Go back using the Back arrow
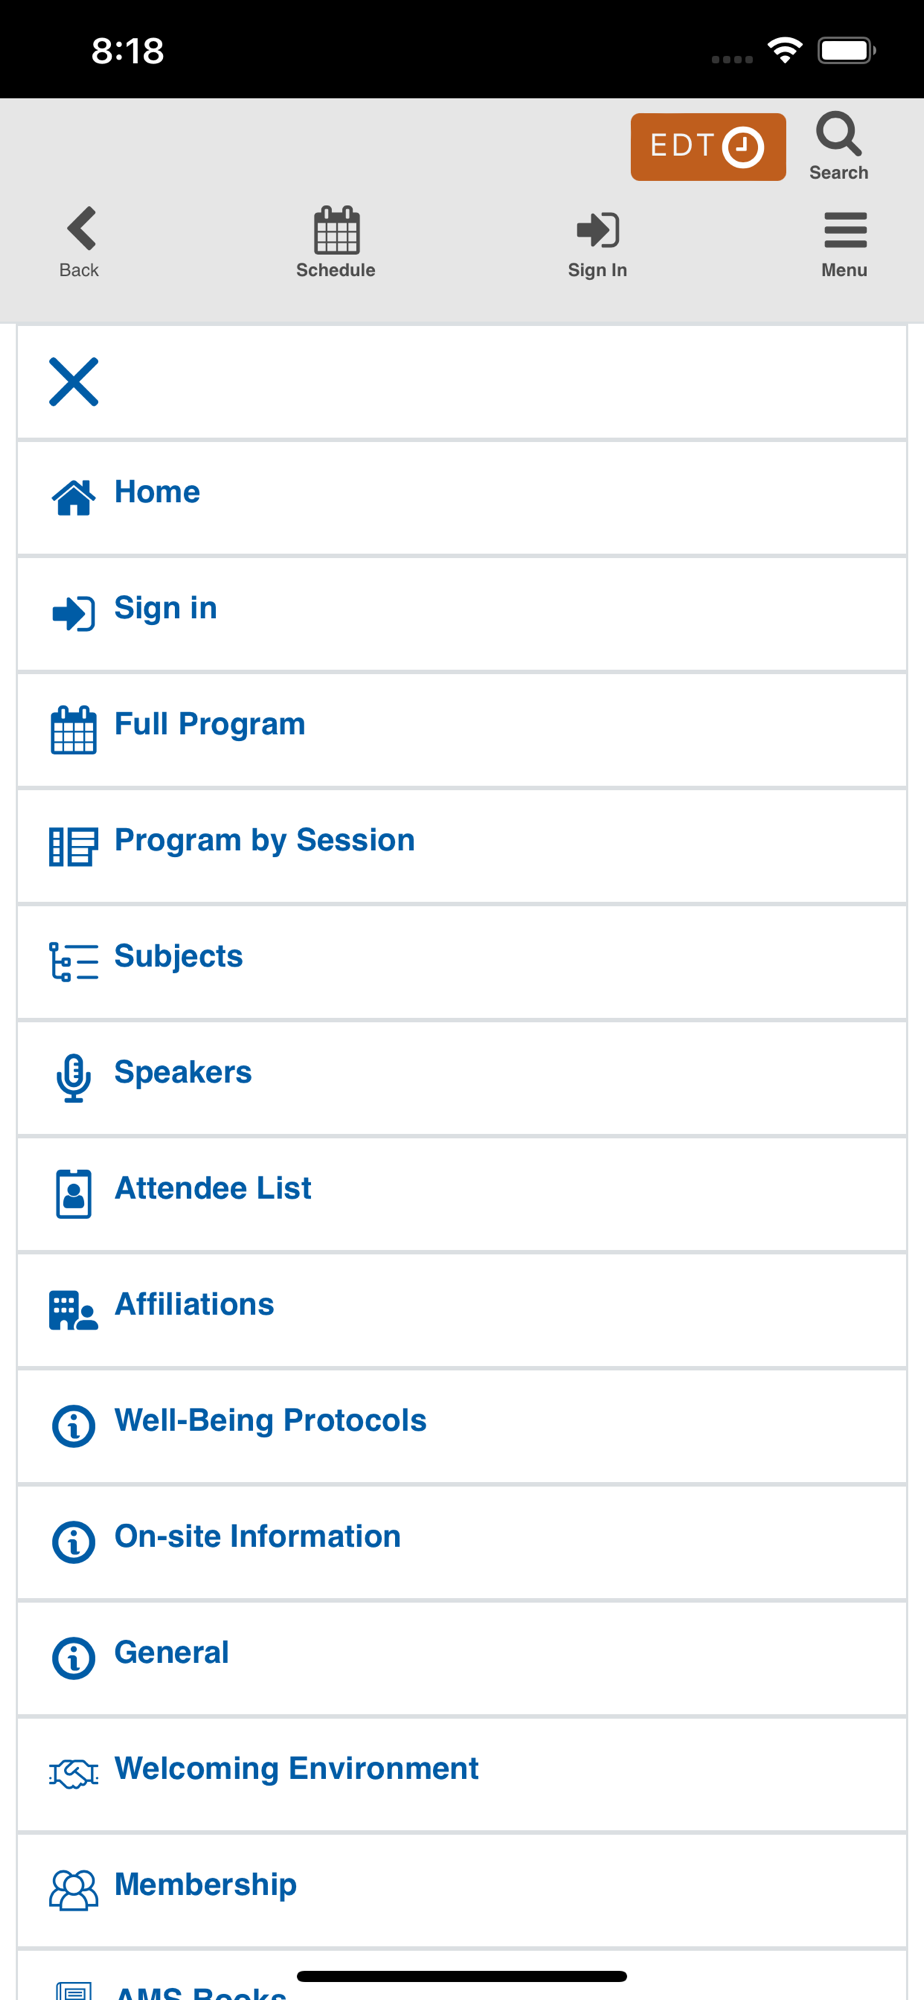This screenshot has height=2000, width=924. click(80, 231)
